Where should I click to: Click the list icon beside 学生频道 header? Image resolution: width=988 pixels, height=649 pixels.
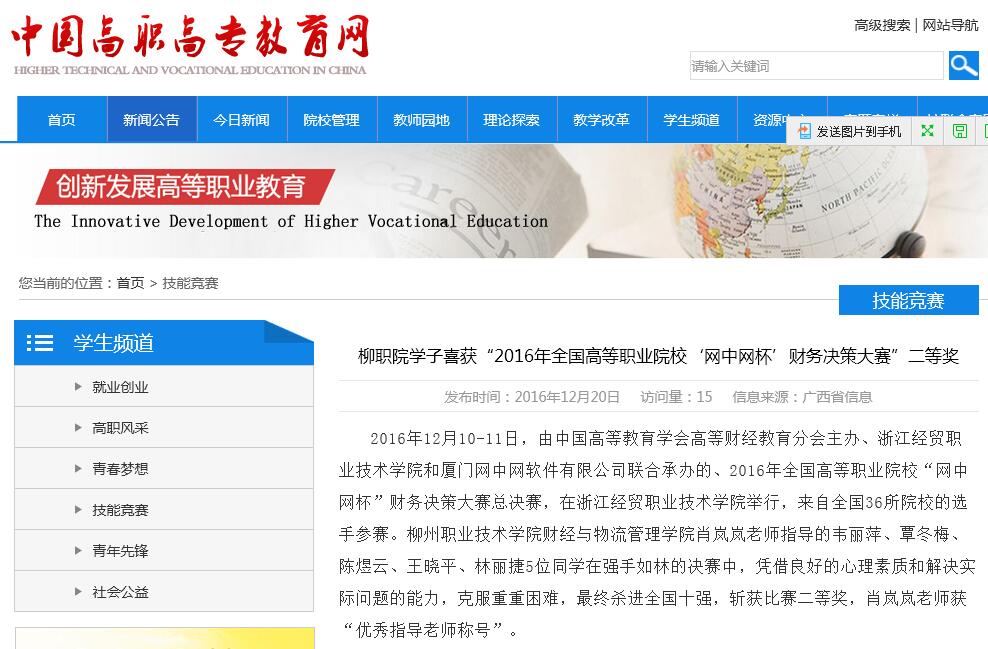(40, 343)
